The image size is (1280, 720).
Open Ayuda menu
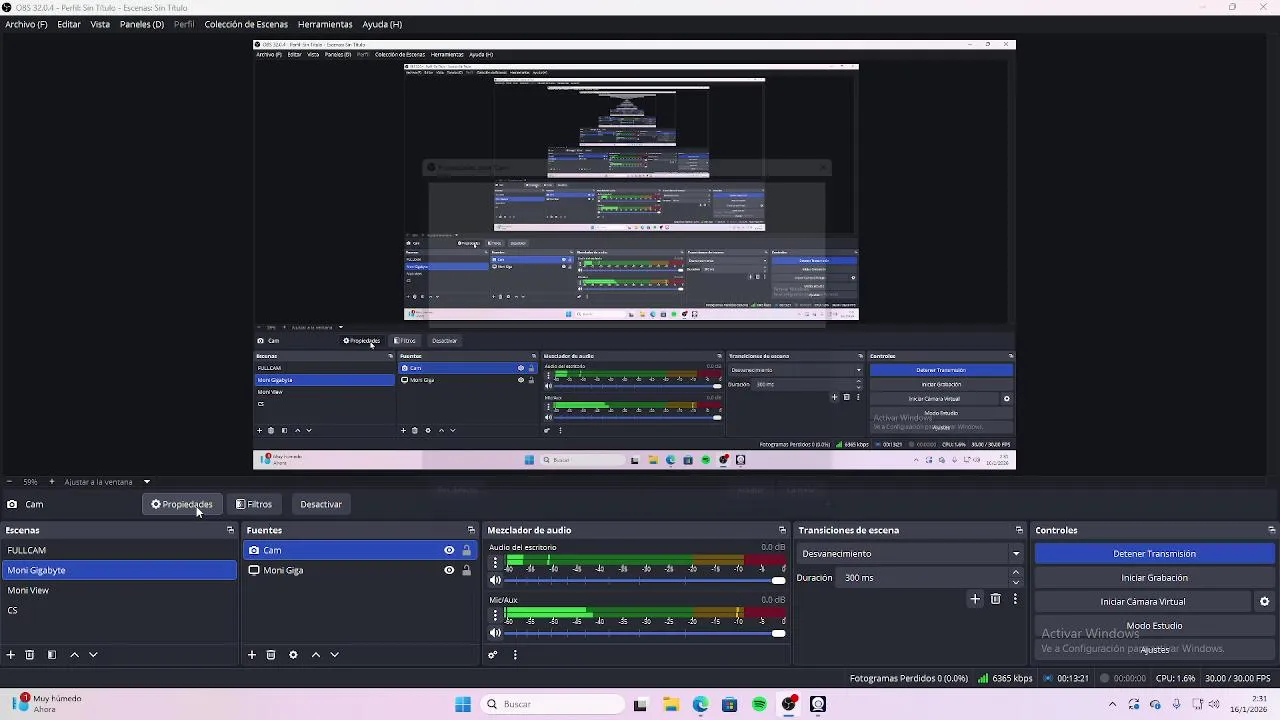[x=382, y=24]
